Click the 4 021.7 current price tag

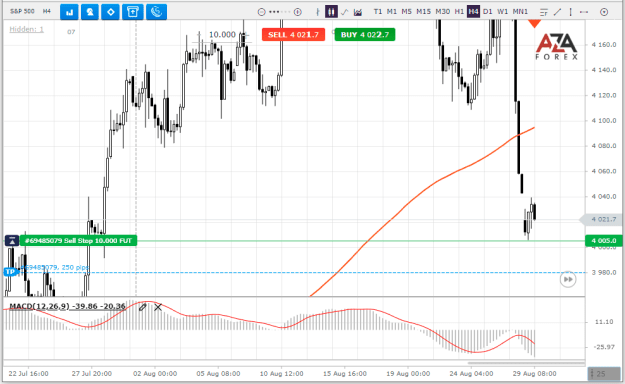point(601,219)
